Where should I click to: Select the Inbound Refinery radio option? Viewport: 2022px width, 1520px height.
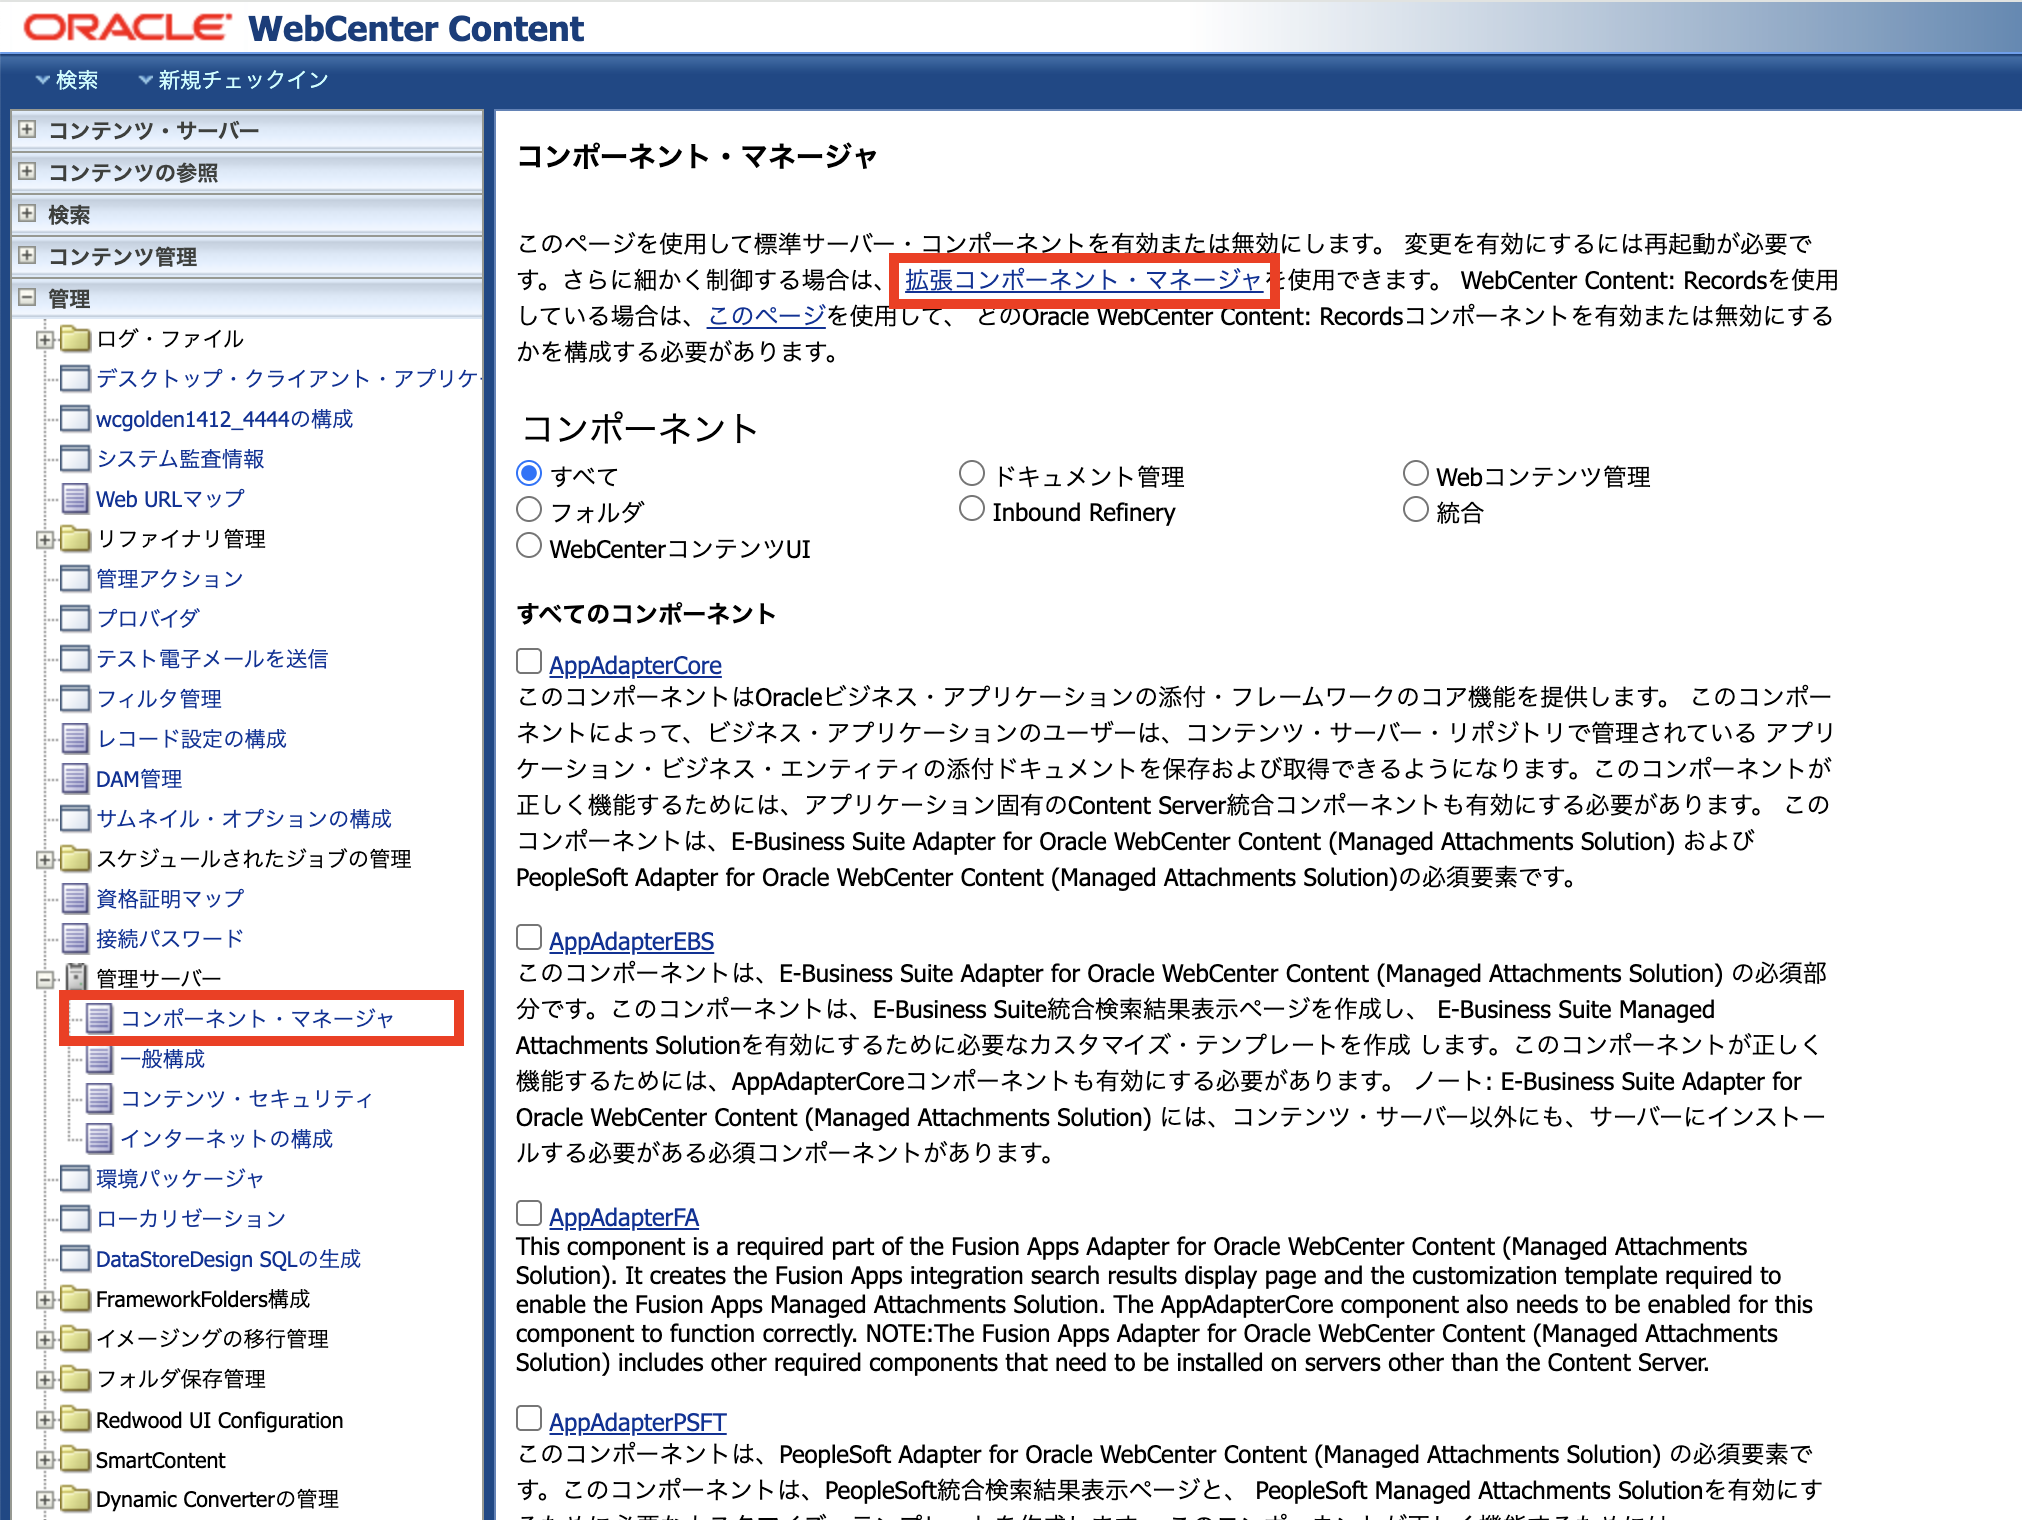[971, 510]
